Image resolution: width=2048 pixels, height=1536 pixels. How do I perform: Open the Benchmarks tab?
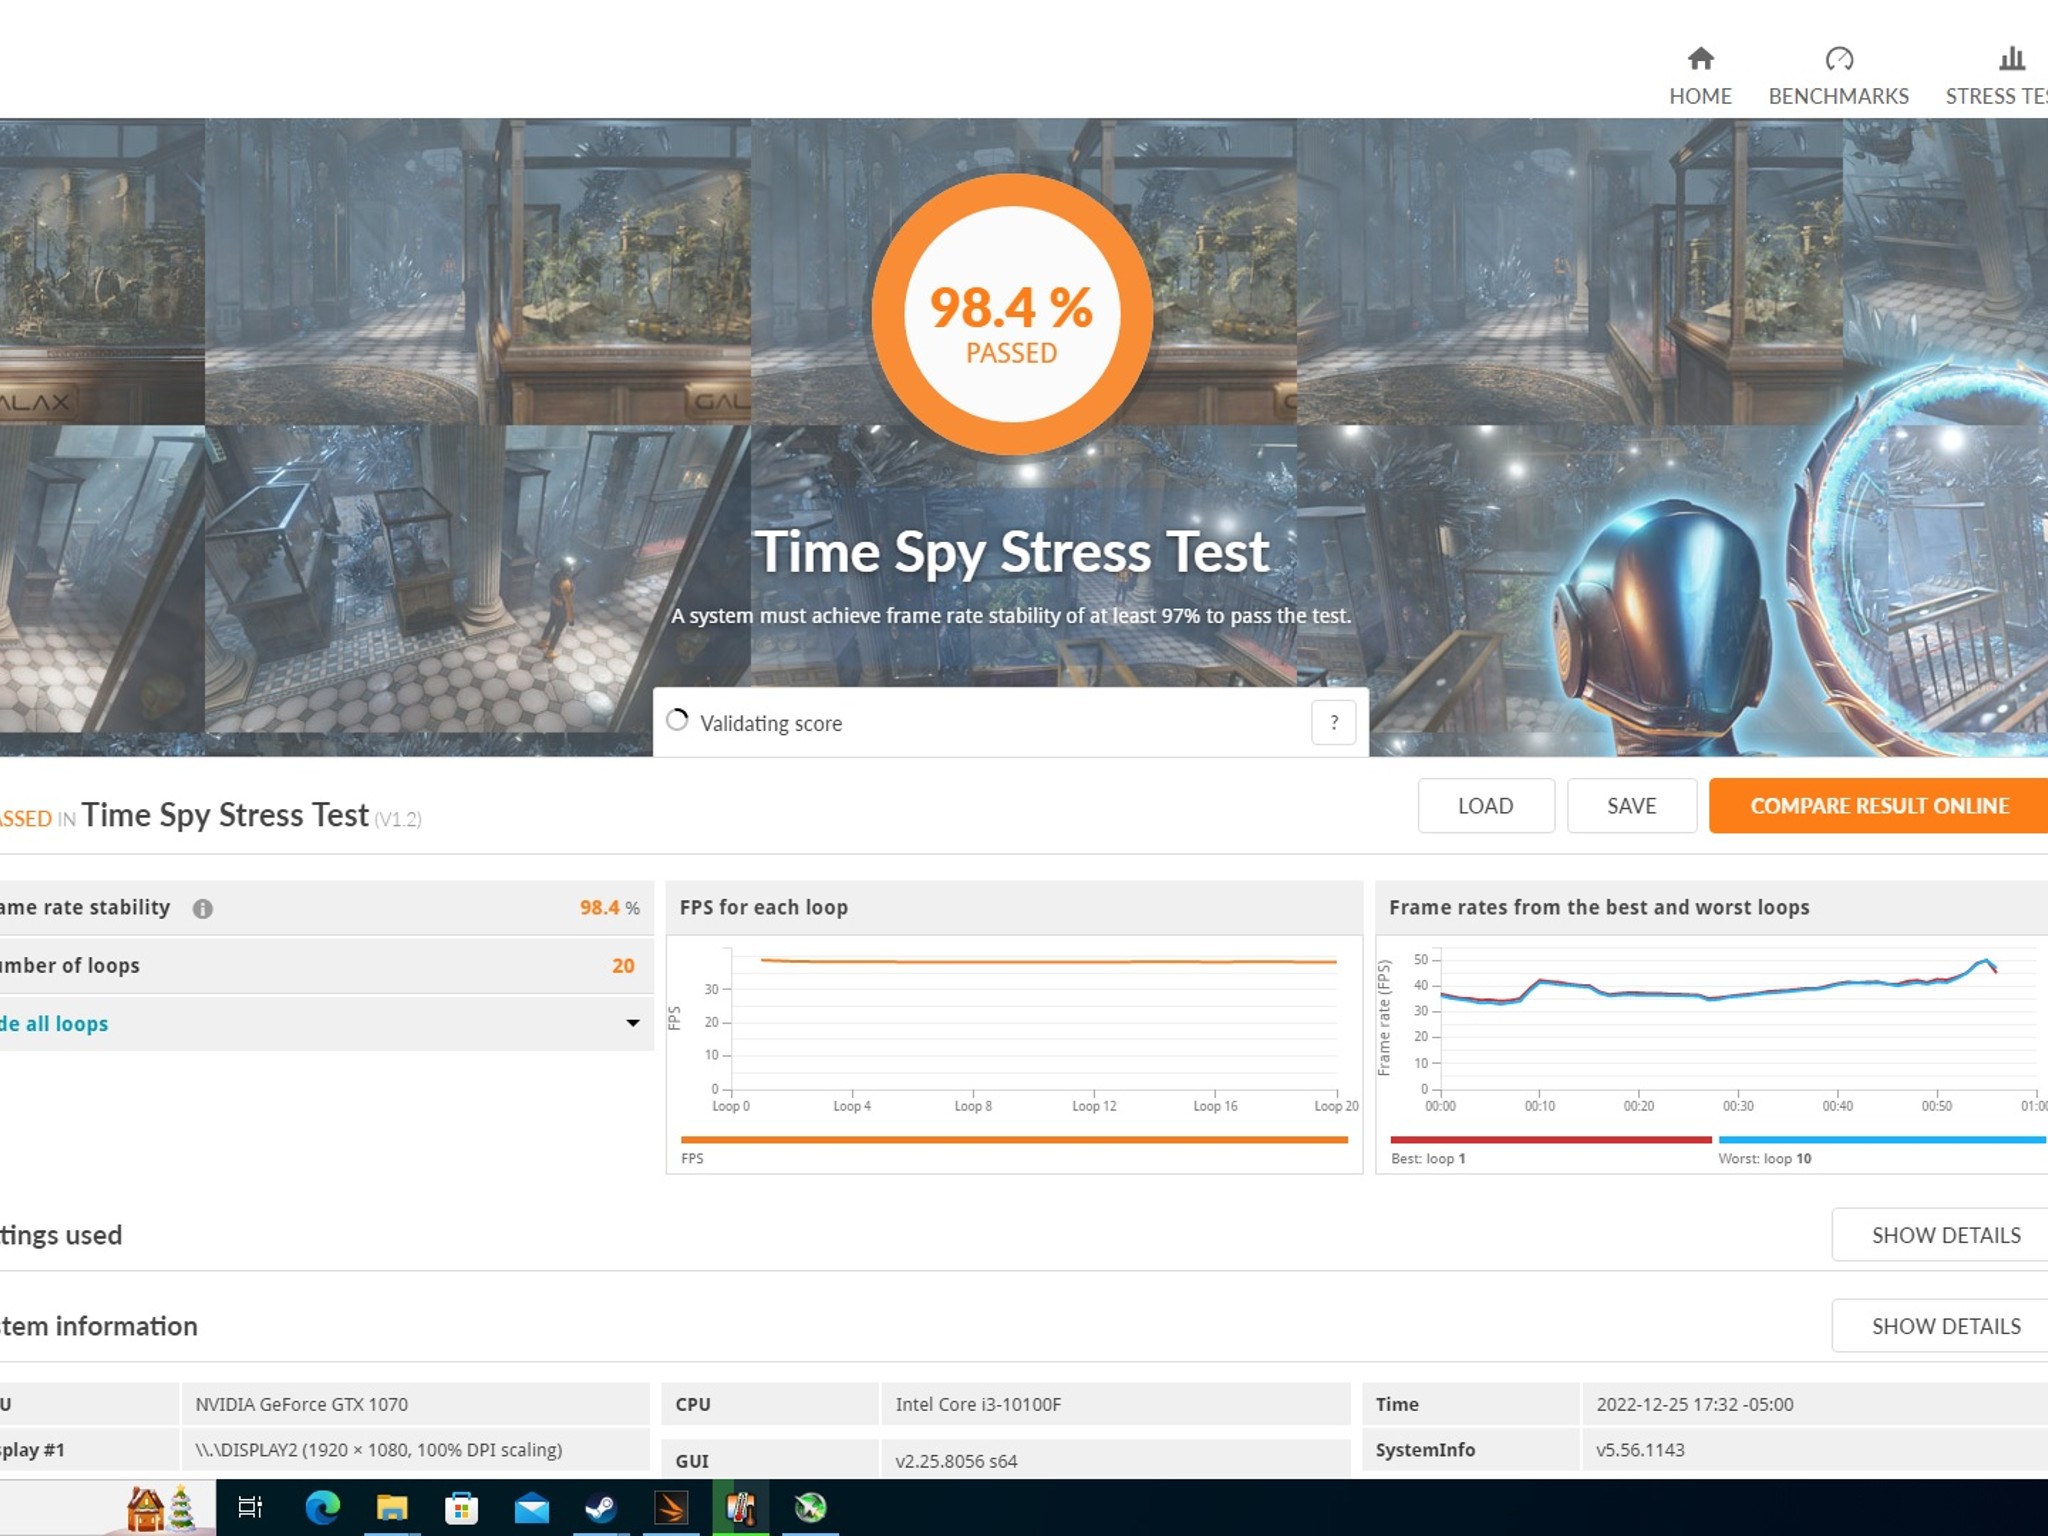pyautogui.click(x=1838, y=76)
